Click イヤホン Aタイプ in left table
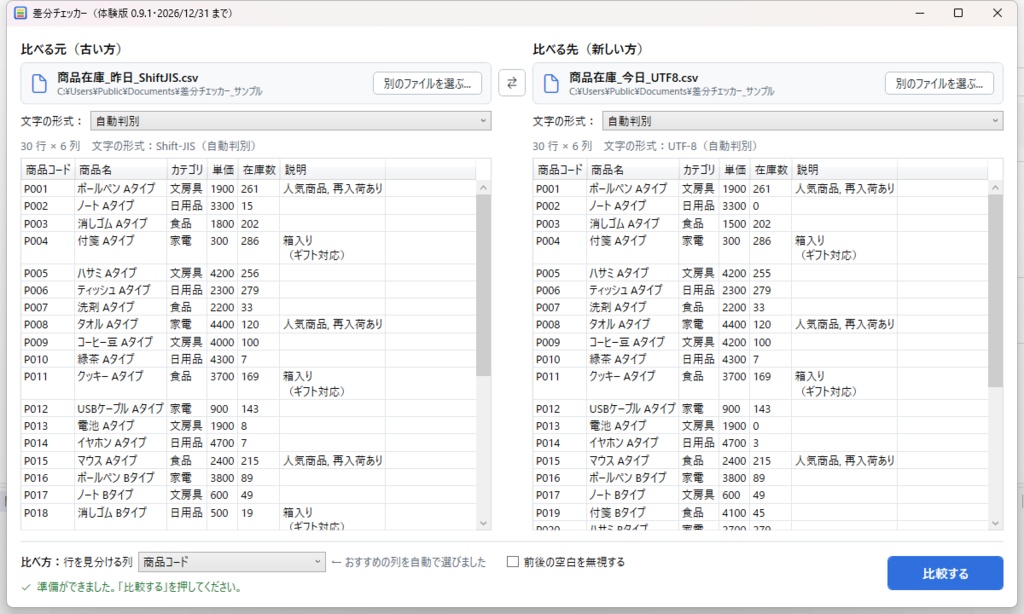Screen dimensions: 1024x614 point(112,443)
